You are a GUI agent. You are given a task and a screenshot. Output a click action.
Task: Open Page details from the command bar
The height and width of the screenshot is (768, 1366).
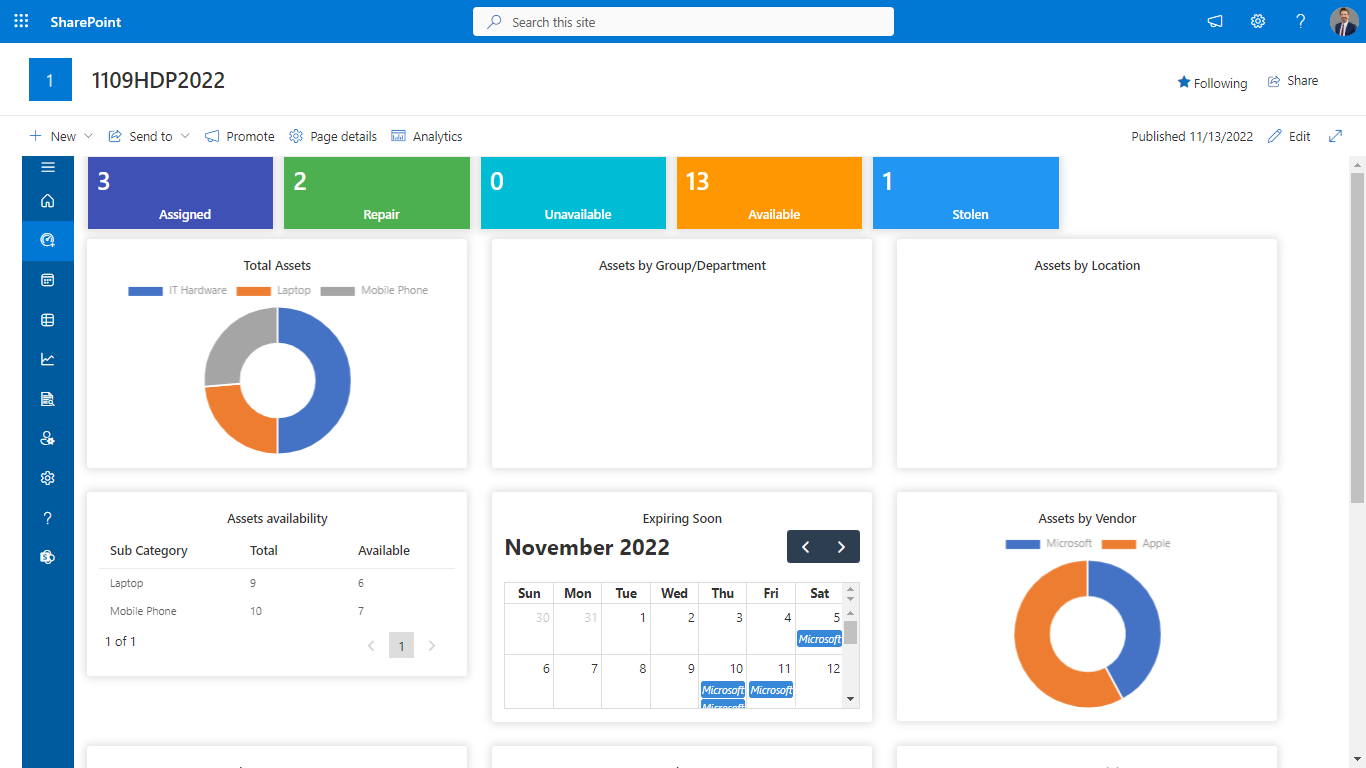click(332, 136)
